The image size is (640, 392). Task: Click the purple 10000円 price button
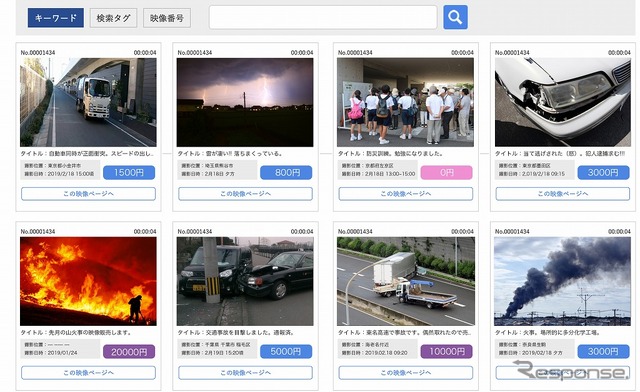[447, 352]
